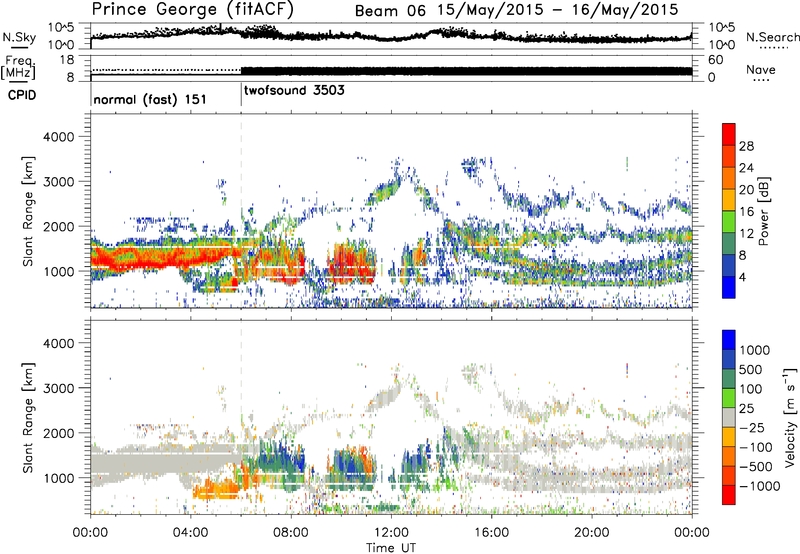Pick the red bottom segment of Velocity colorbar
Viewport: 800px width, 554px height.
click(729, 495)
